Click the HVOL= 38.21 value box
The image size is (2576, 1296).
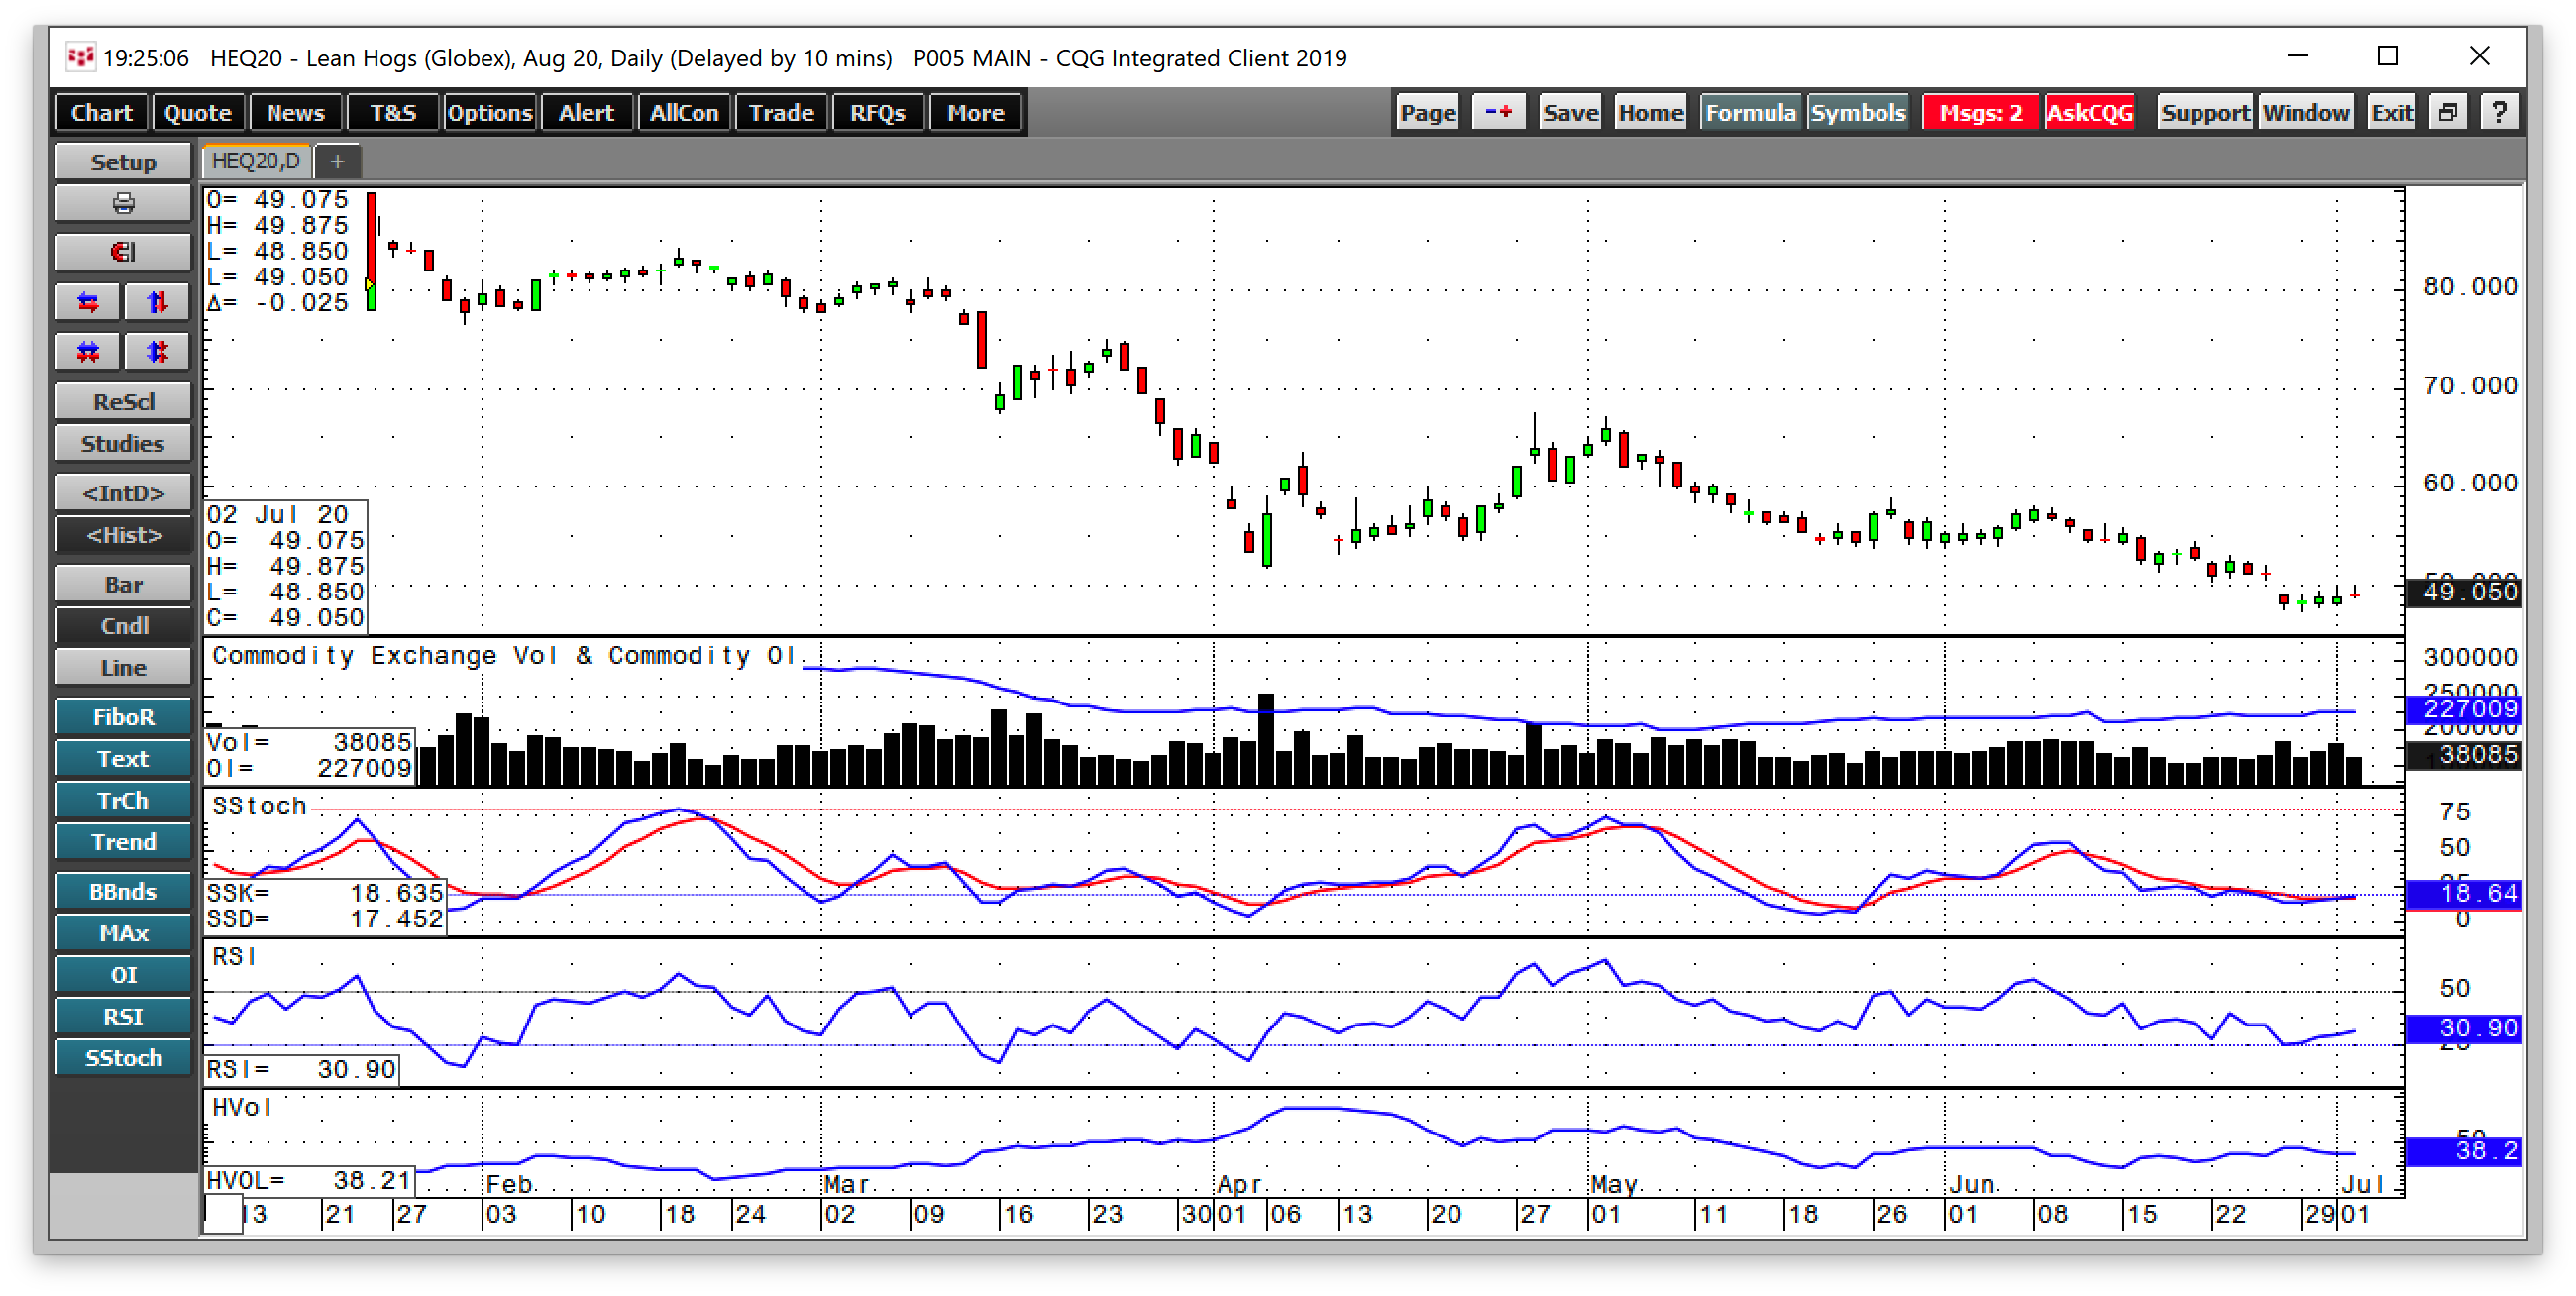(309, 1181)
